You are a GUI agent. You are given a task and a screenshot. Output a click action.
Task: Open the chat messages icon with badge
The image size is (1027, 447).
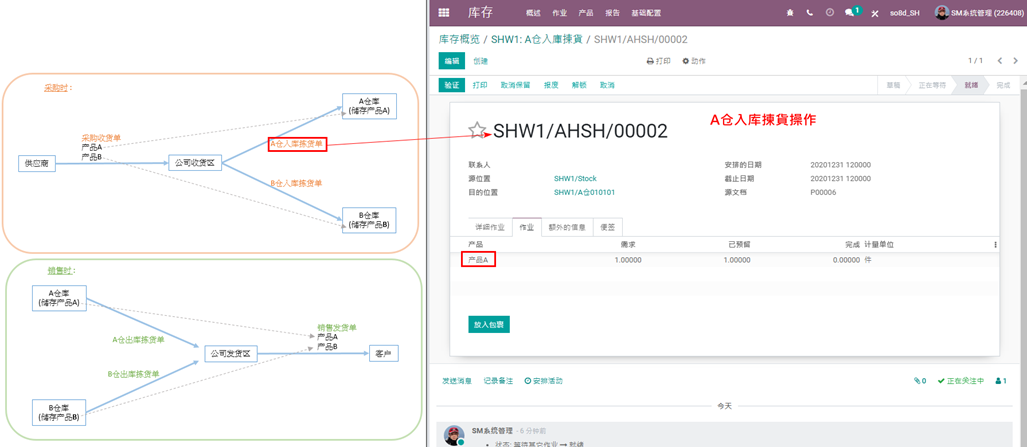[852, 12]
